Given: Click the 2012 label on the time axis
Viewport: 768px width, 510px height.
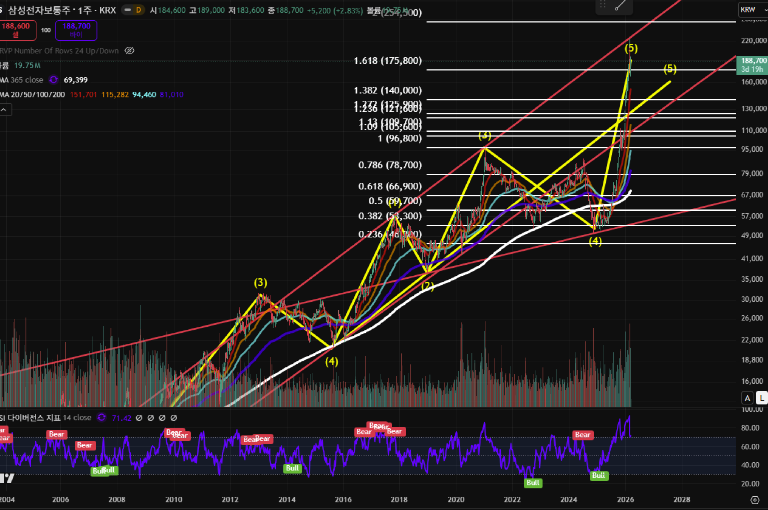Looking at the screenshot, I should [230, 500].
